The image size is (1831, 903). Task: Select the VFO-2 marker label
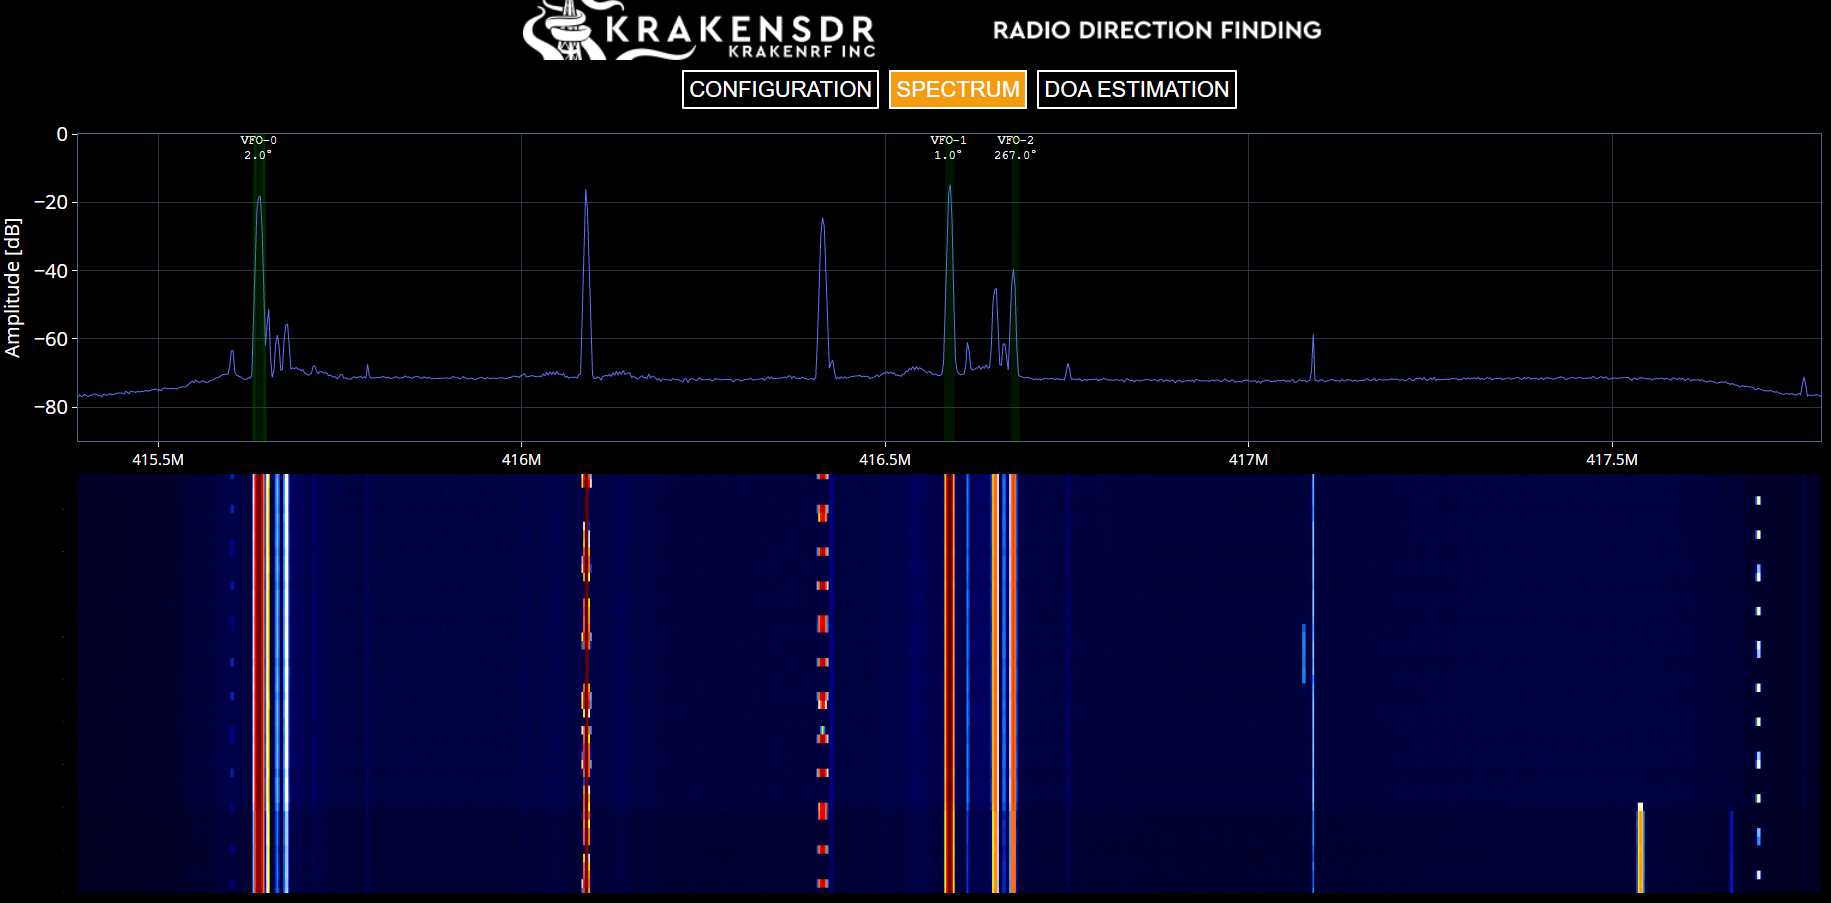point(1015,140)
